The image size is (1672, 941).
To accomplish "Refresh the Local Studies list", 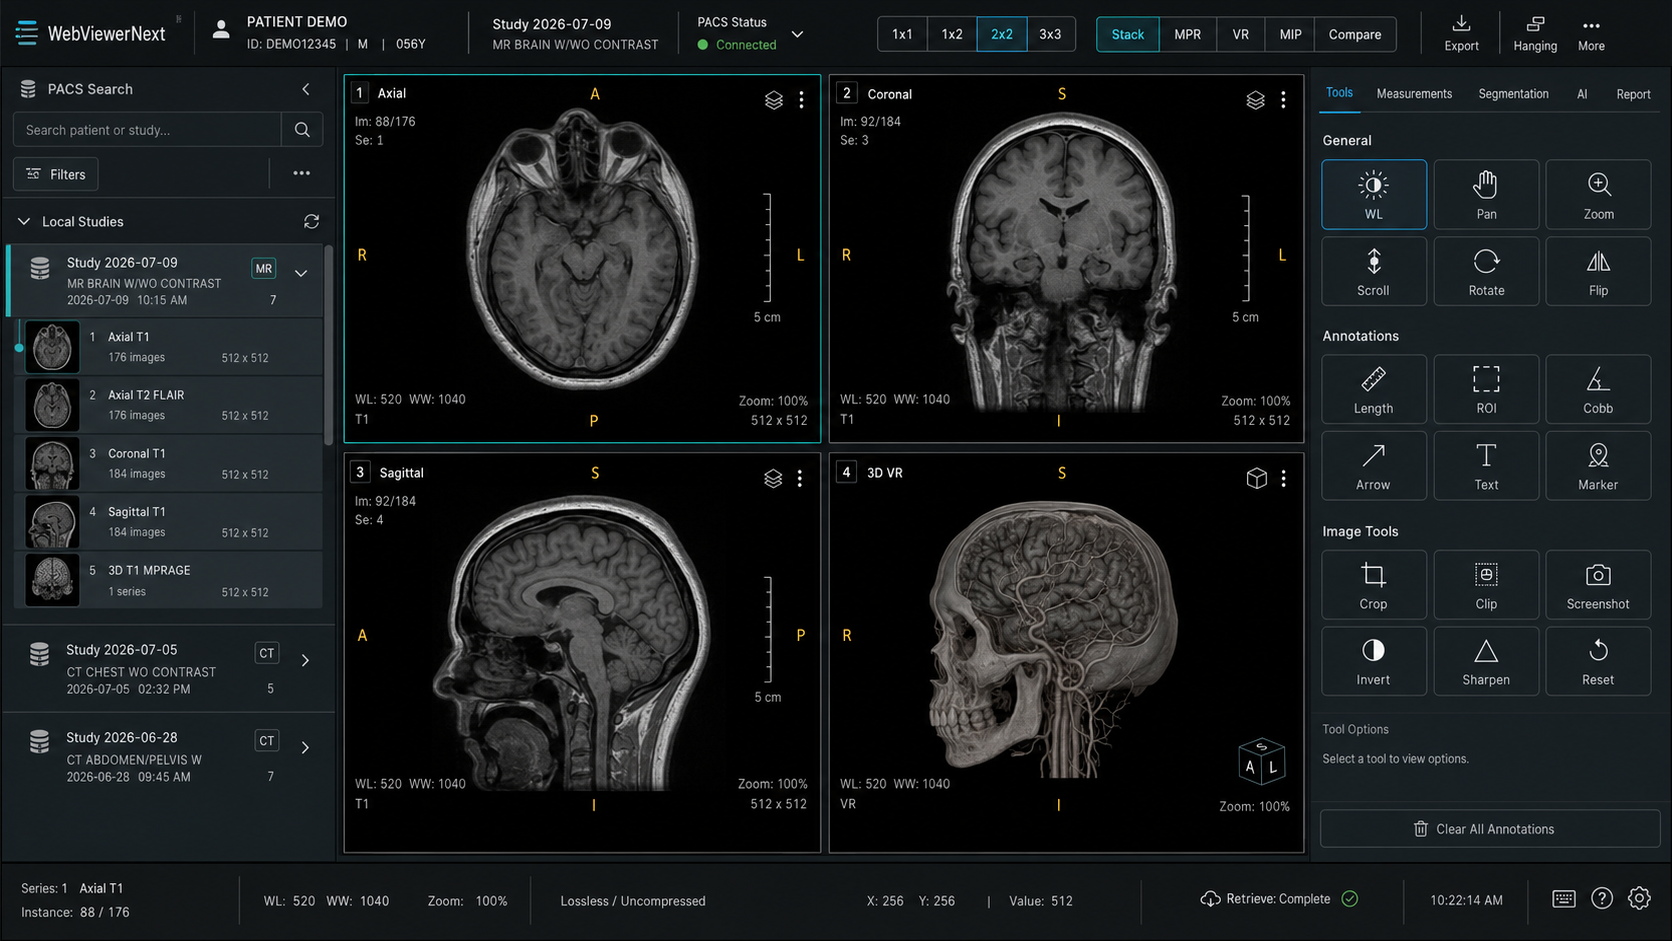I will [311, 221].
